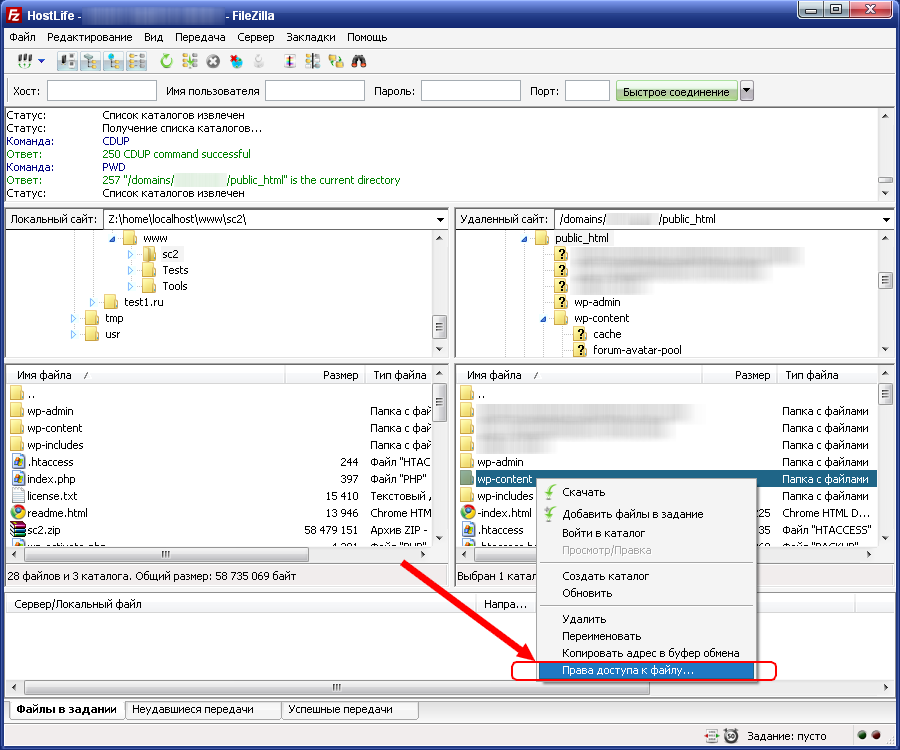Select index.php in local file list
The image size is (900, 750).
pos(51,479)
